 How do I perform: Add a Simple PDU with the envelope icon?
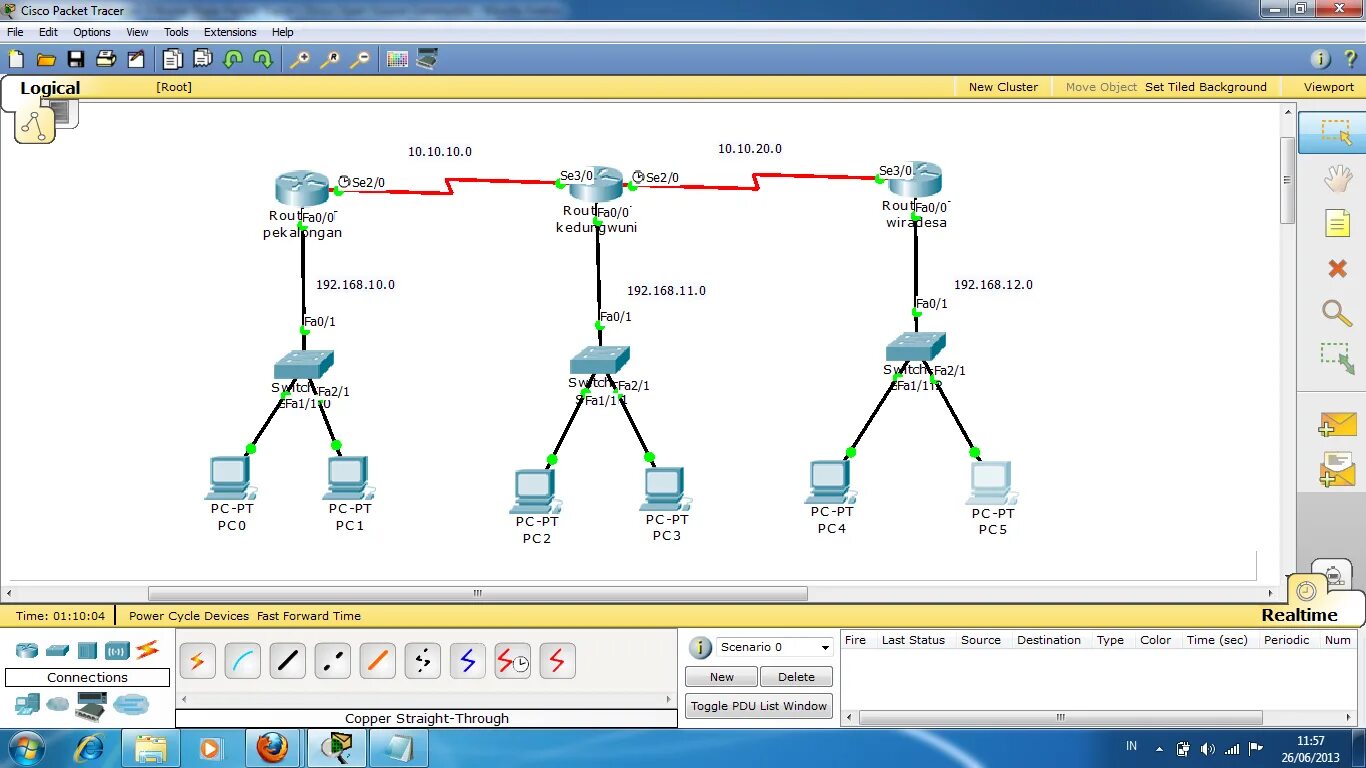tap(1337, 424)
